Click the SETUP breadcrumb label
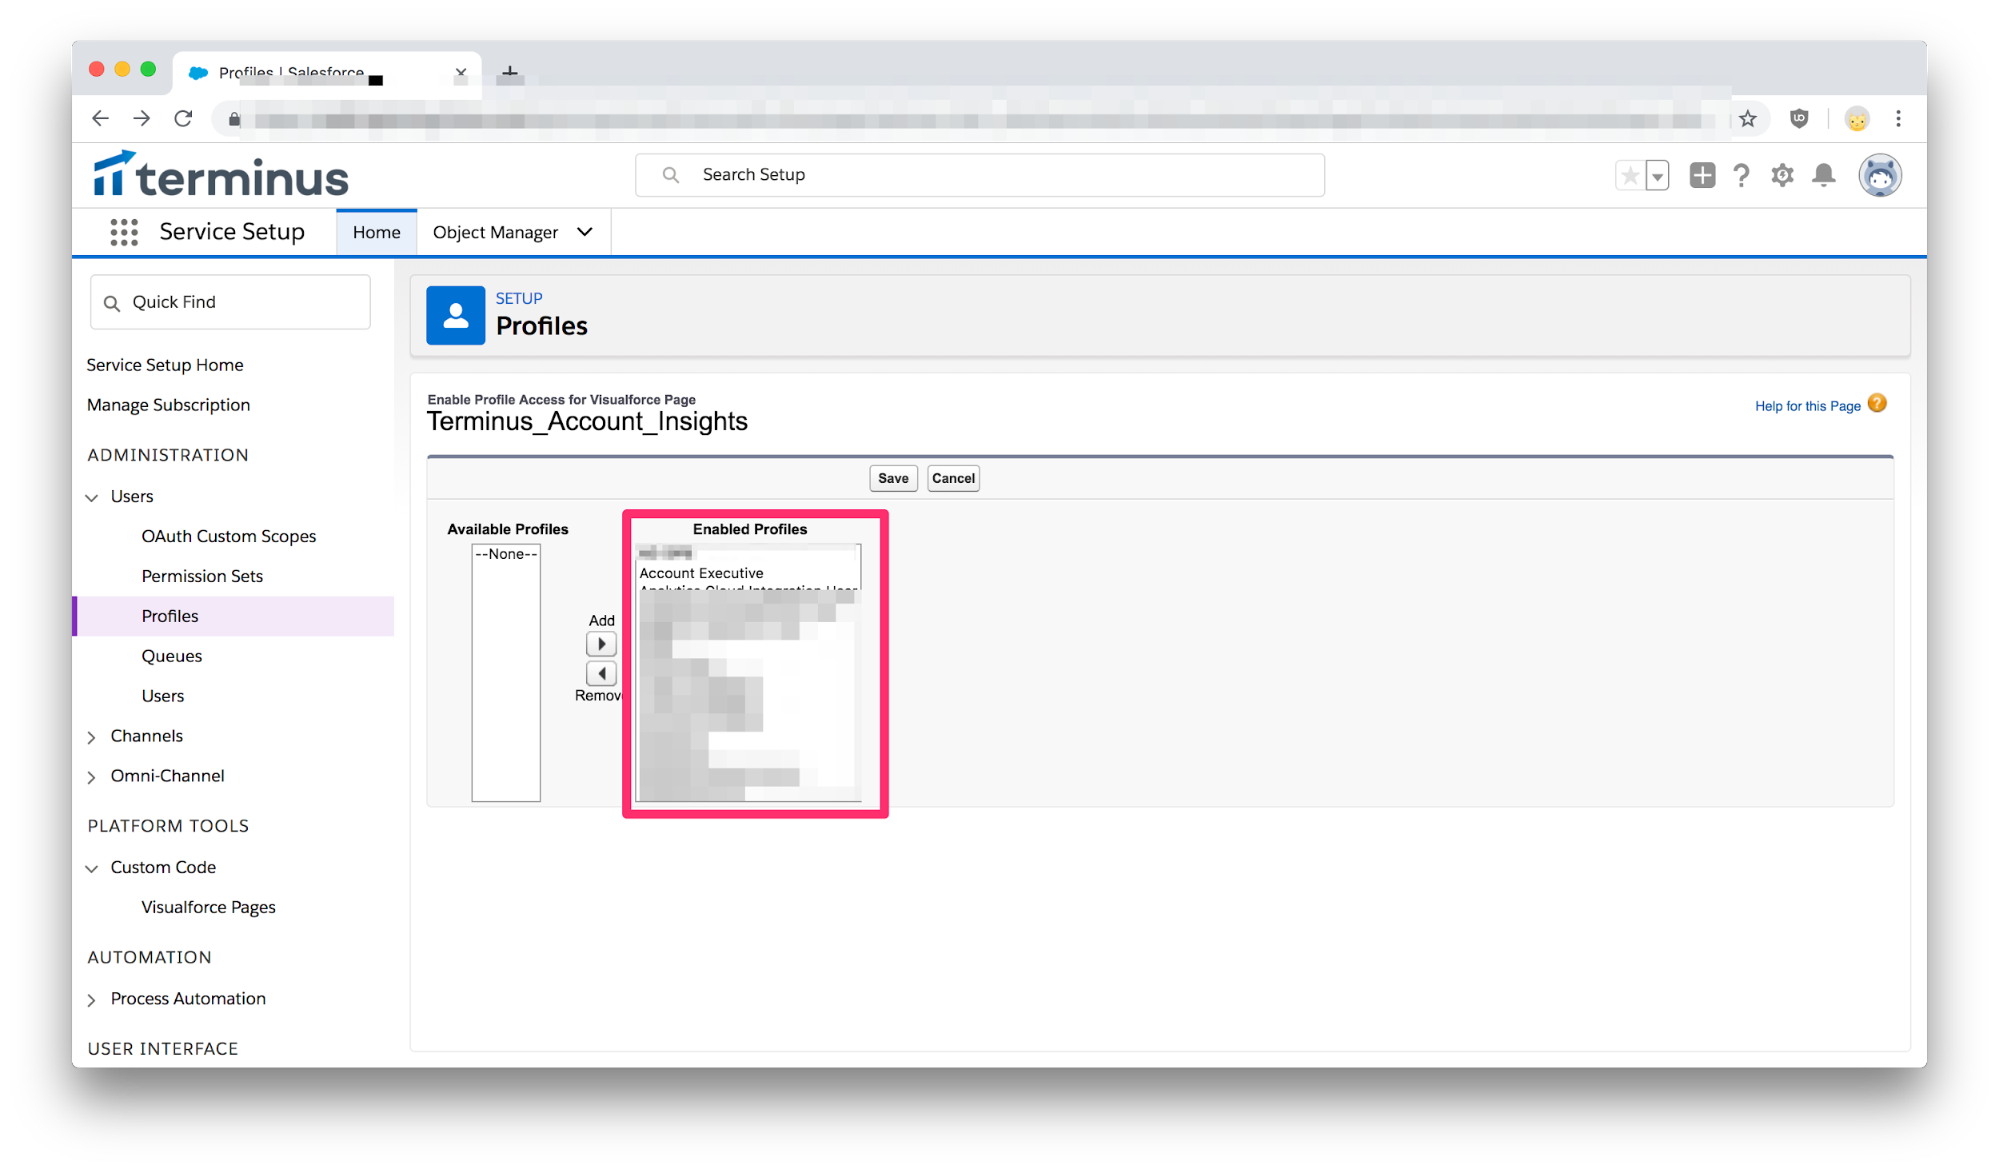The height and width of the screenshot is (1171, 1999). pos(519,298)
